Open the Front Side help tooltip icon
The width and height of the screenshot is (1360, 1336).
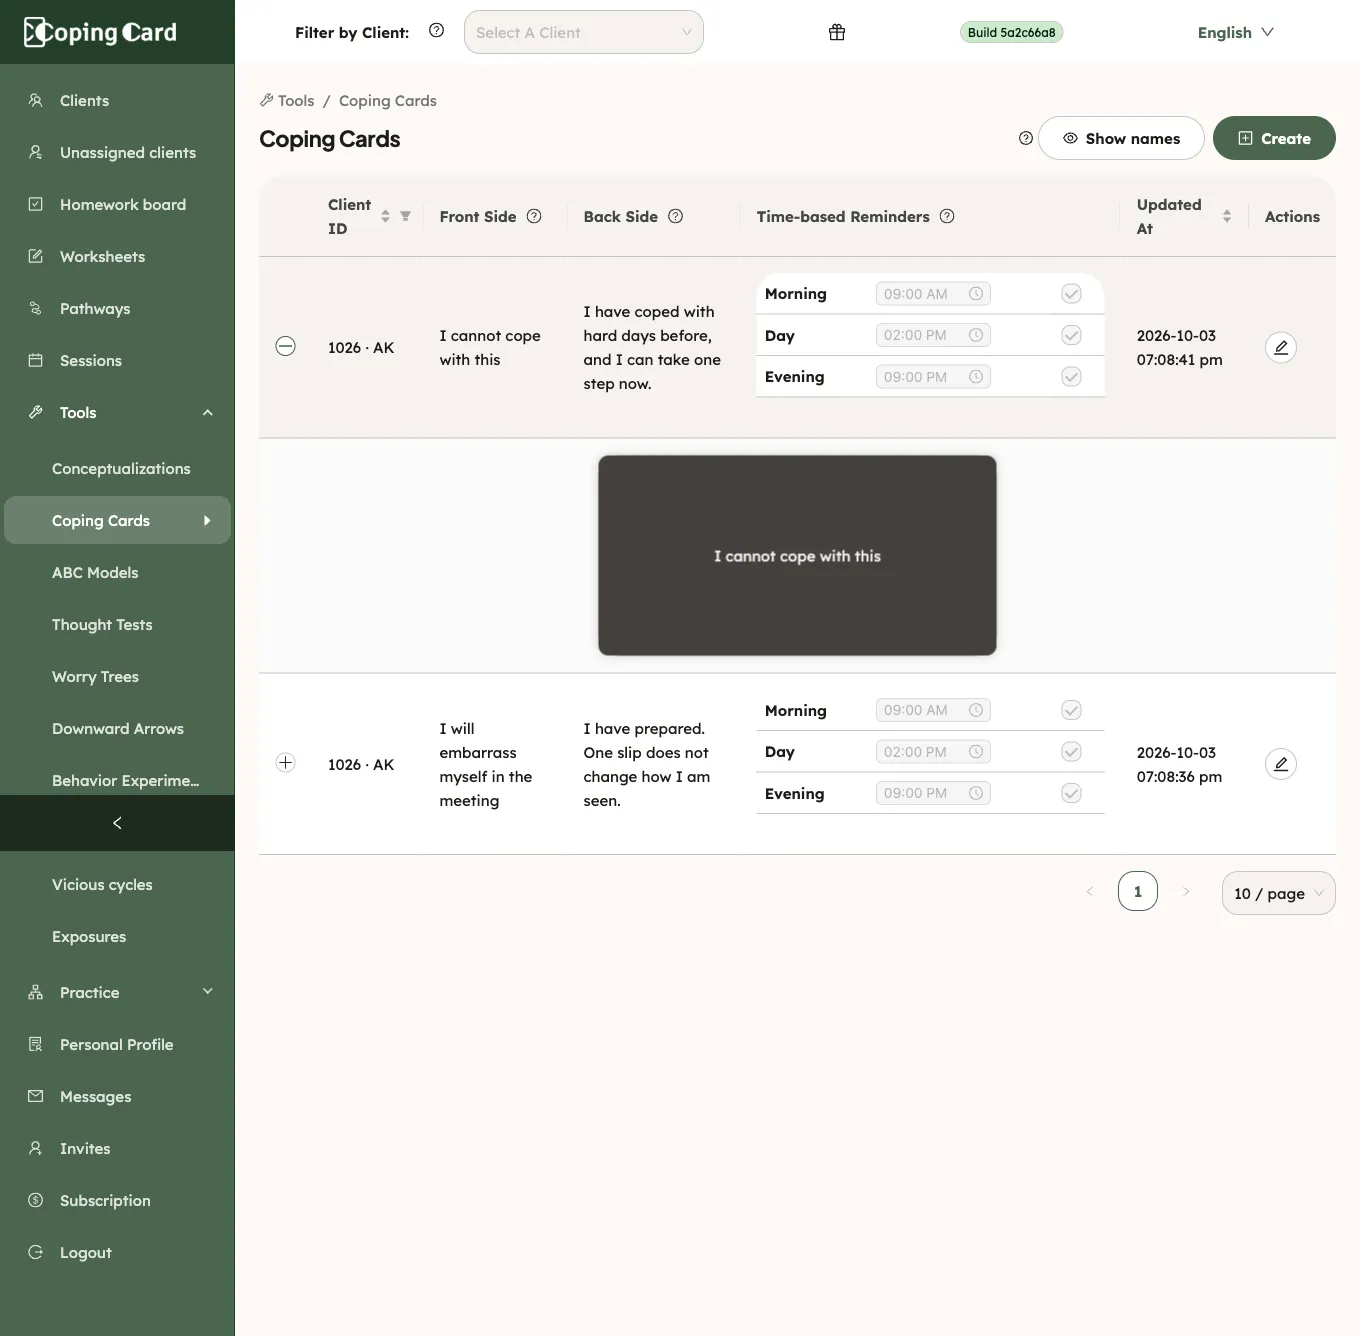(x=534, y=216)
